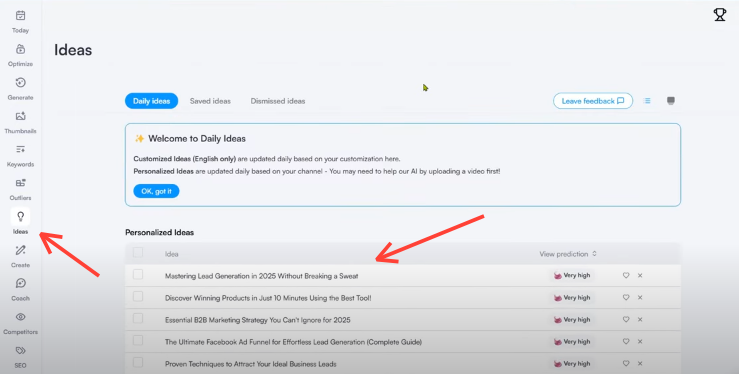The width and height of the screenshot is (739, 374).
Task: Click the Welcome to Daily Ideas heading
Action: click(197, 138)
